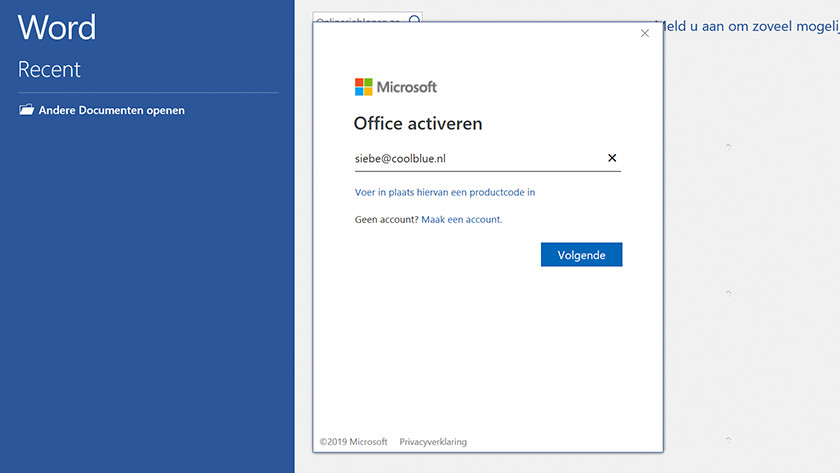This screenshot has width=840, height=473.
Task: Clear the email field with the X icon
Action: point(612,158)
